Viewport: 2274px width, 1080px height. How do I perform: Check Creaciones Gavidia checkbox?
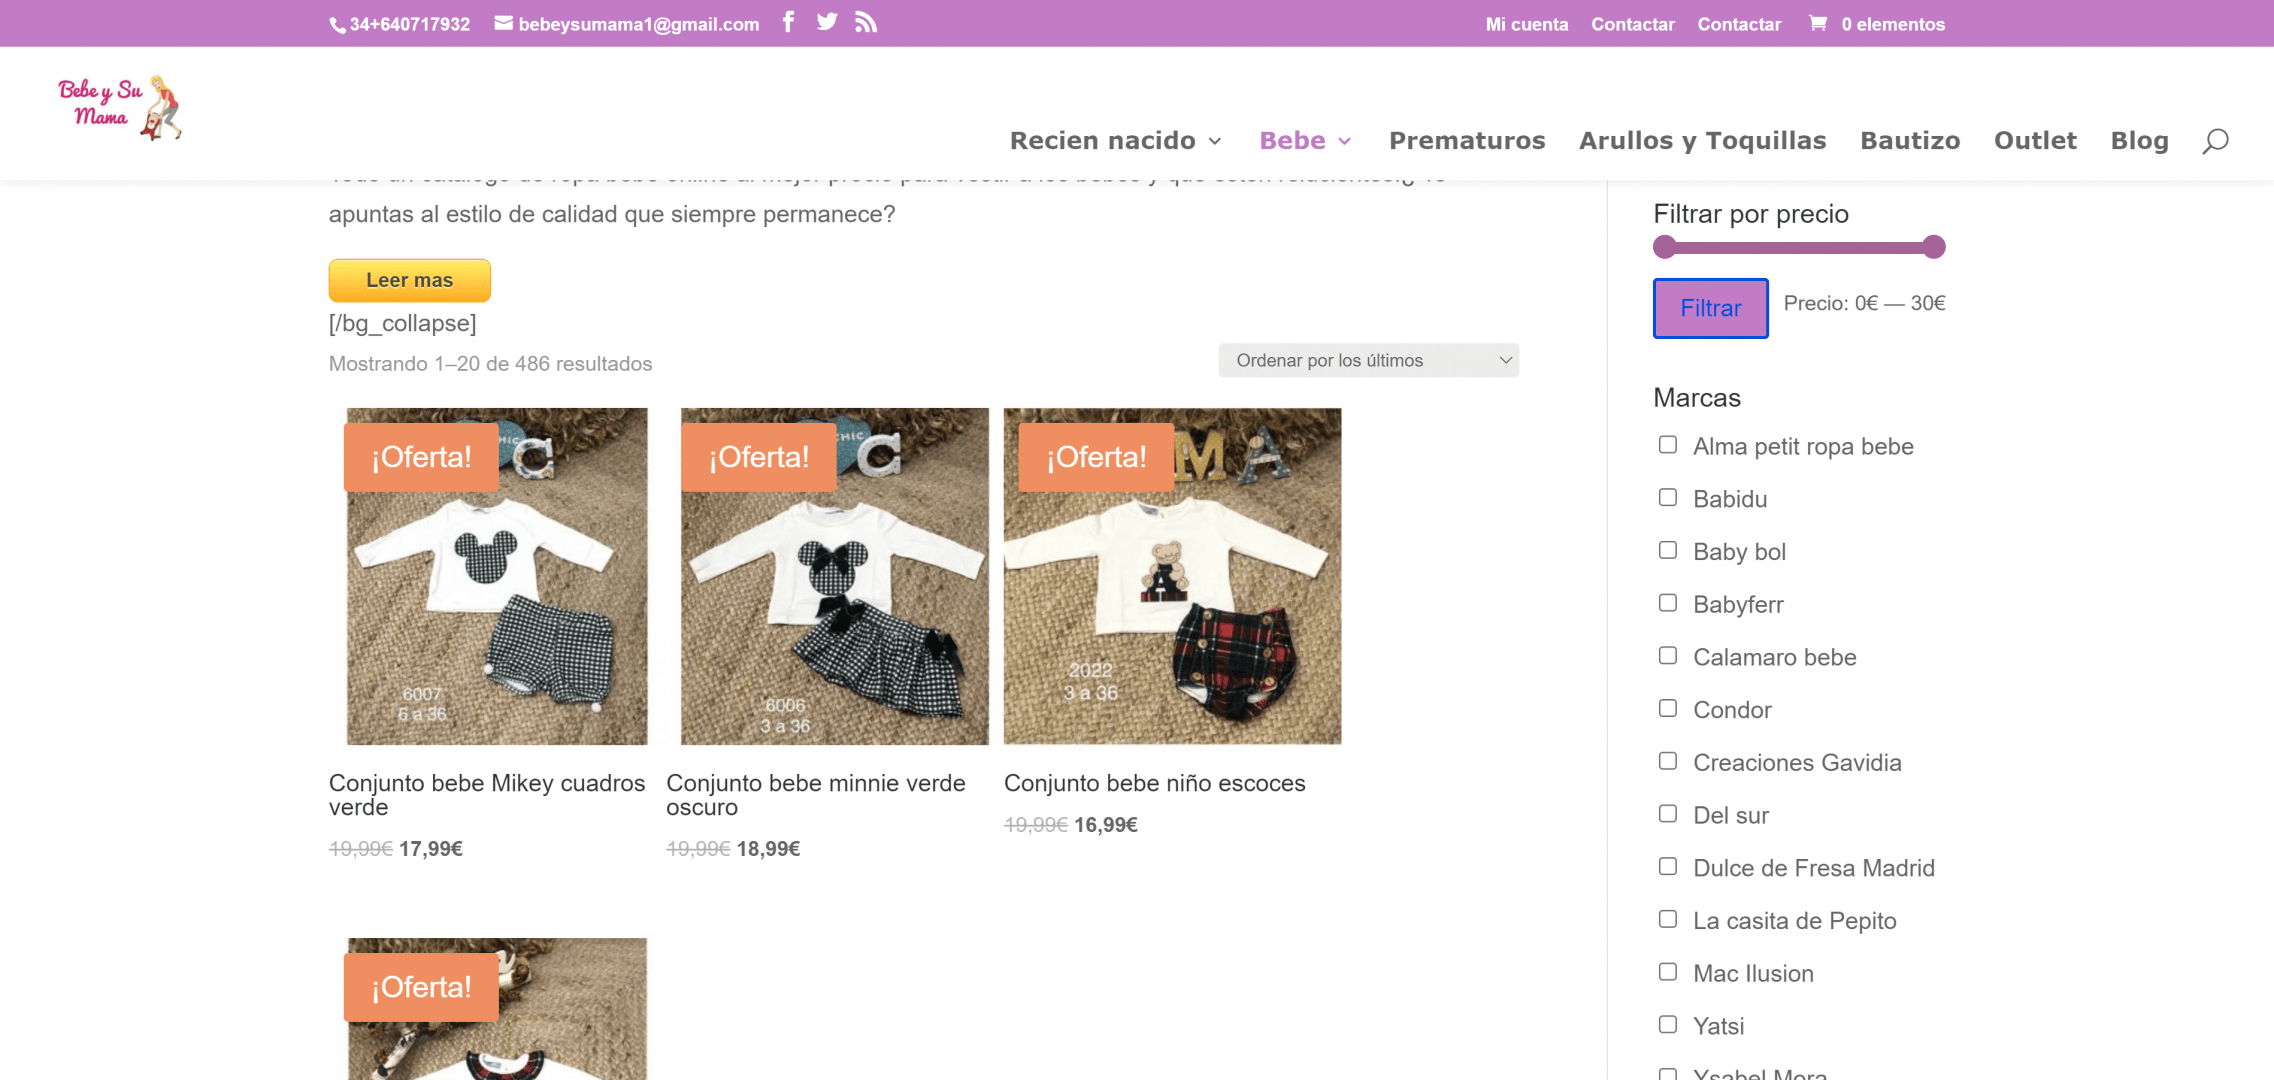[x=1667, y=762]
